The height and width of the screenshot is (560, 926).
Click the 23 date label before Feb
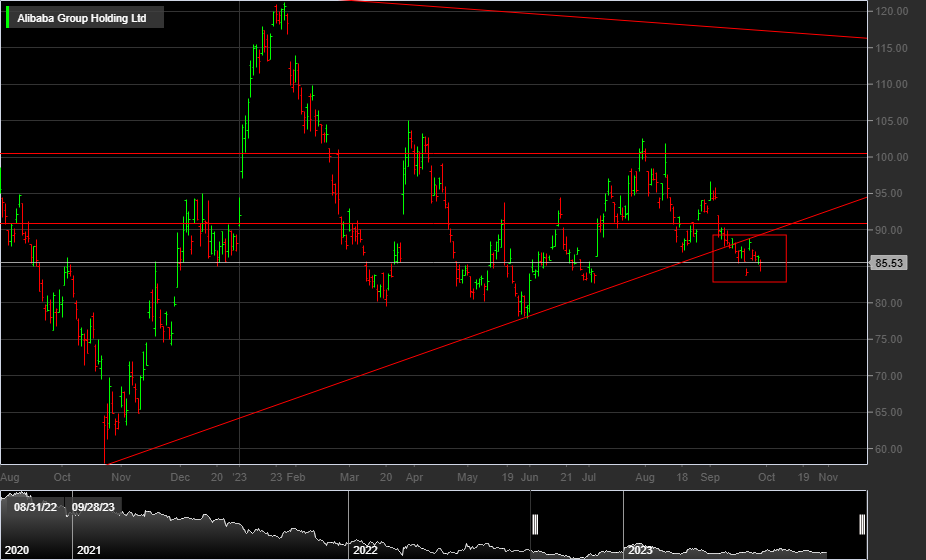pyautogui.click(x=276, y=477)
